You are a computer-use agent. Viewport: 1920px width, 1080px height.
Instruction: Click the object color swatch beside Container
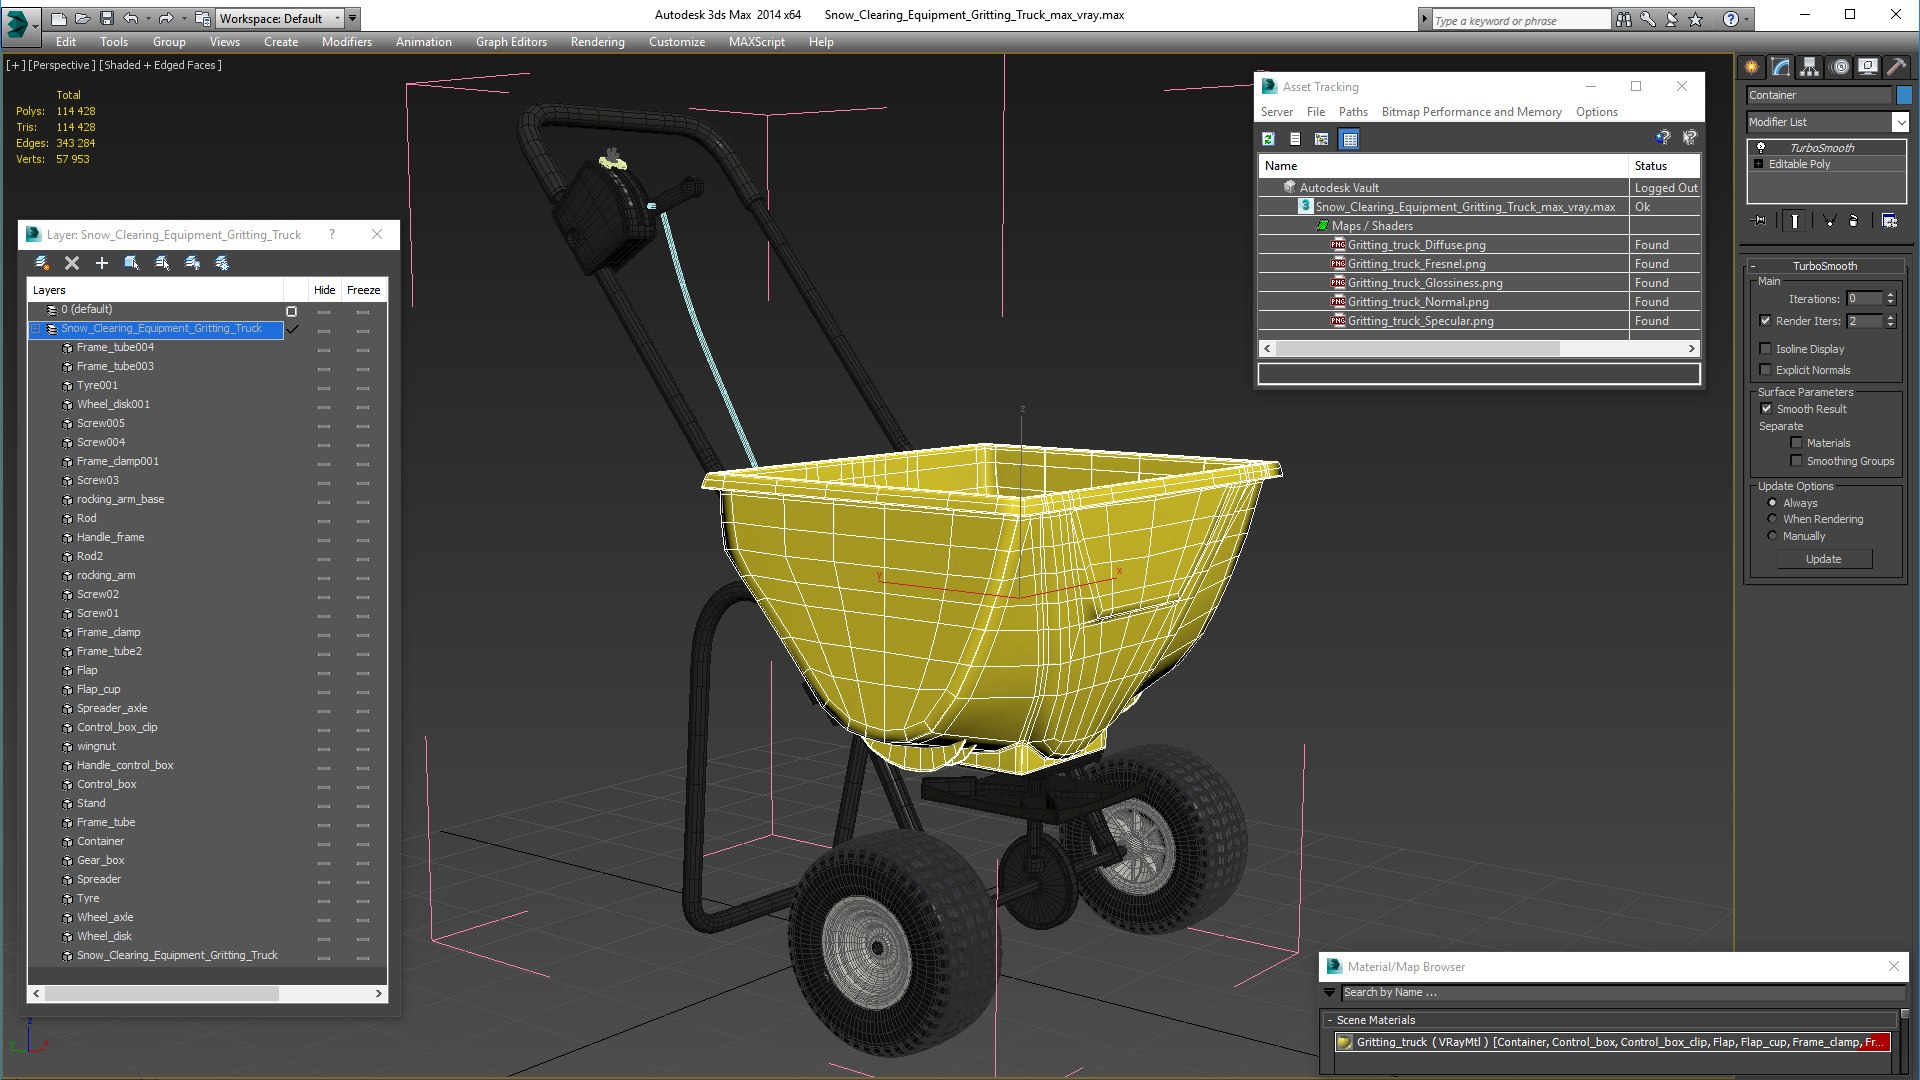1904,95
